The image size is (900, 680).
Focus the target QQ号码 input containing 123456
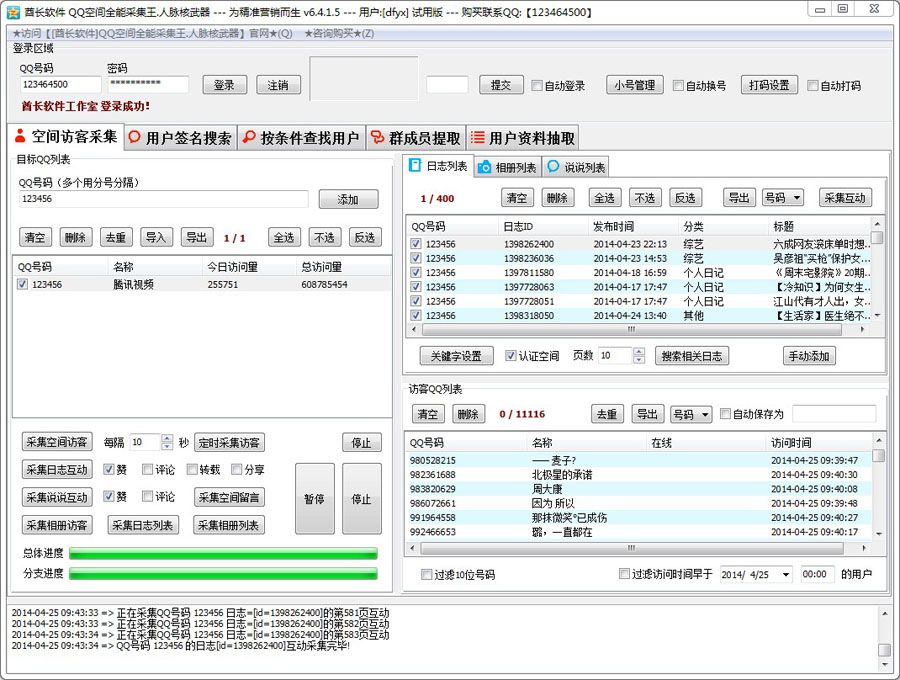(x=164, y=199)
